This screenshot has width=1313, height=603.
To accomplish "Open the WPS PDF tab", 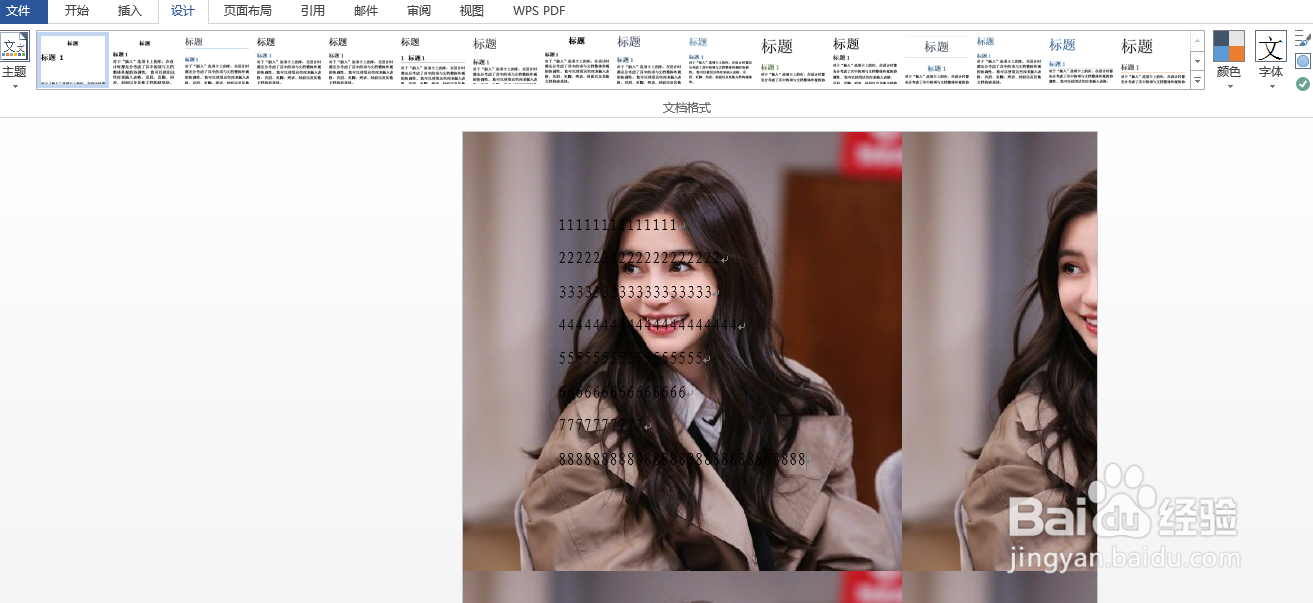I will click(x=539, y=11).
